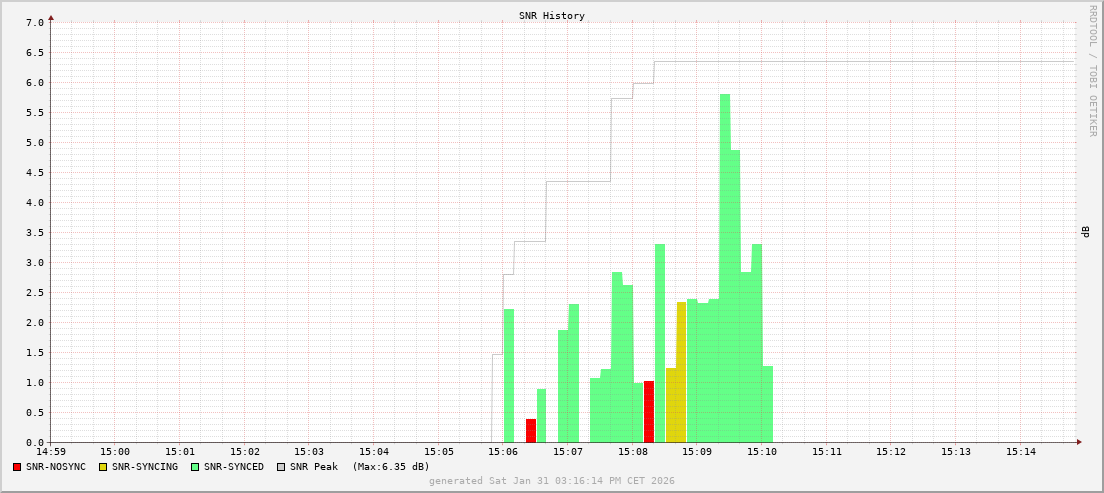1104x493 pixels.
Task: Click the green SNR-SYNCED legend swatch
Action: click(x=194, y=467)
